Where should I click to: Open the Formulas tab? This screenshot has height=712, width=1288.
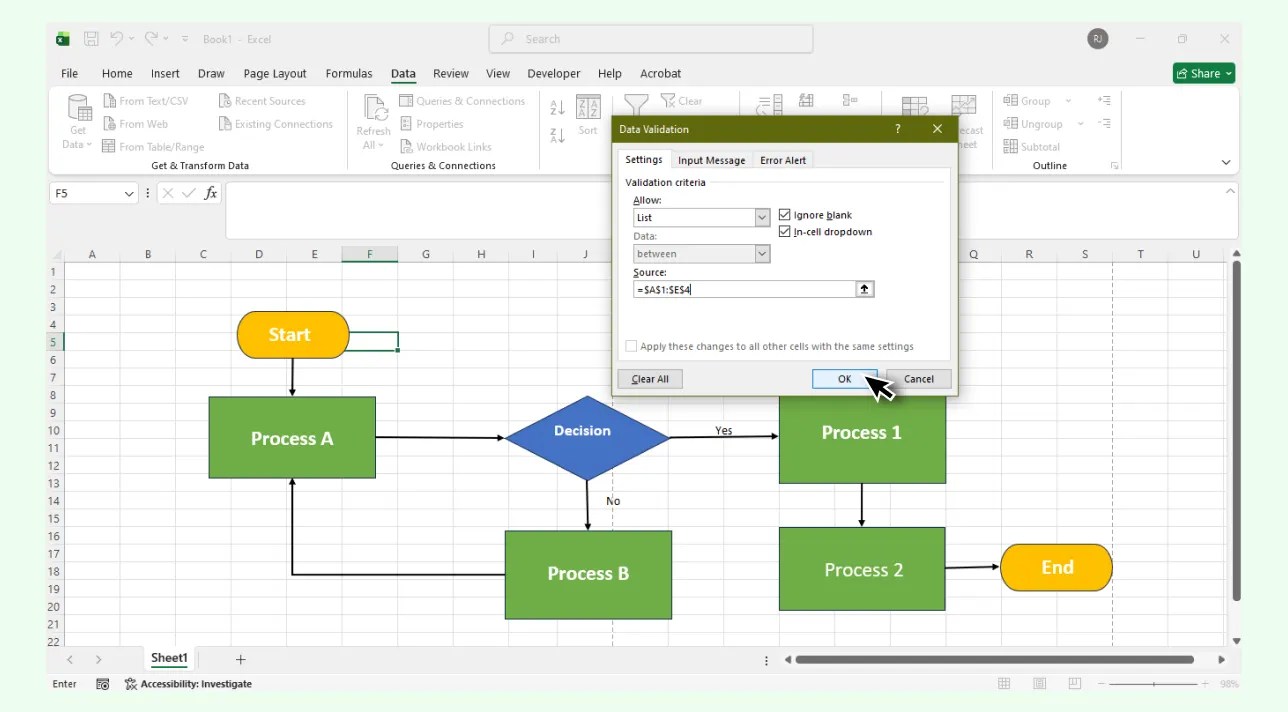[x=349, y=73]
